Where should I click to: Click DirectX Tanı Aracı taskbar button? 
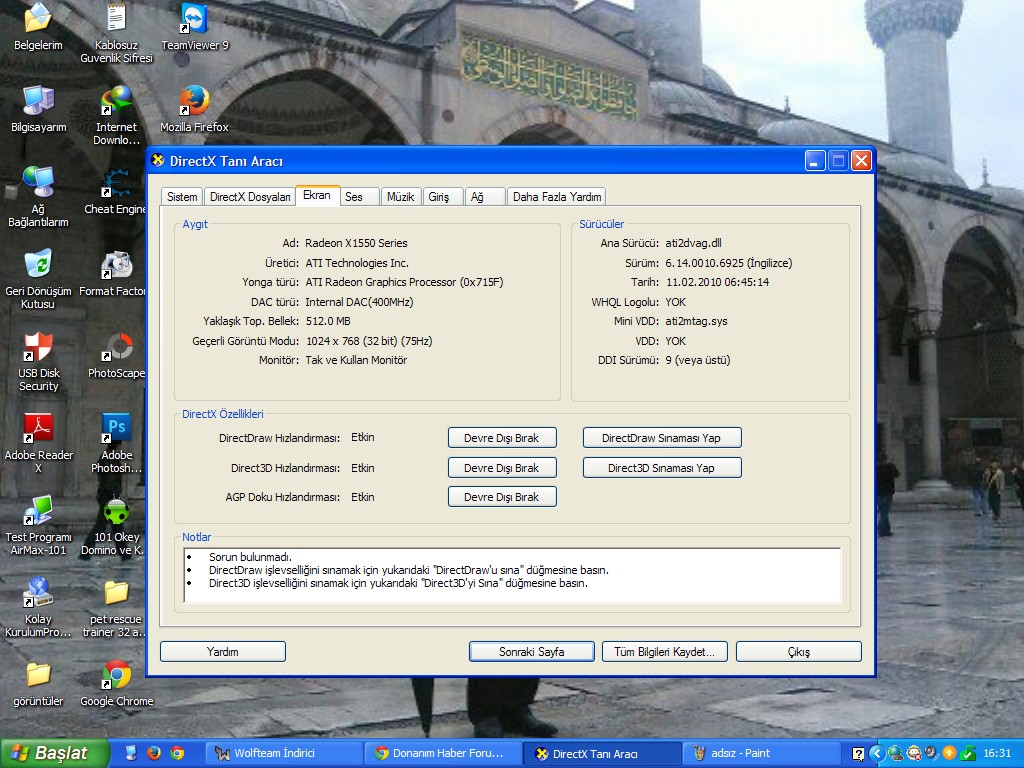[x=602, y=754]
